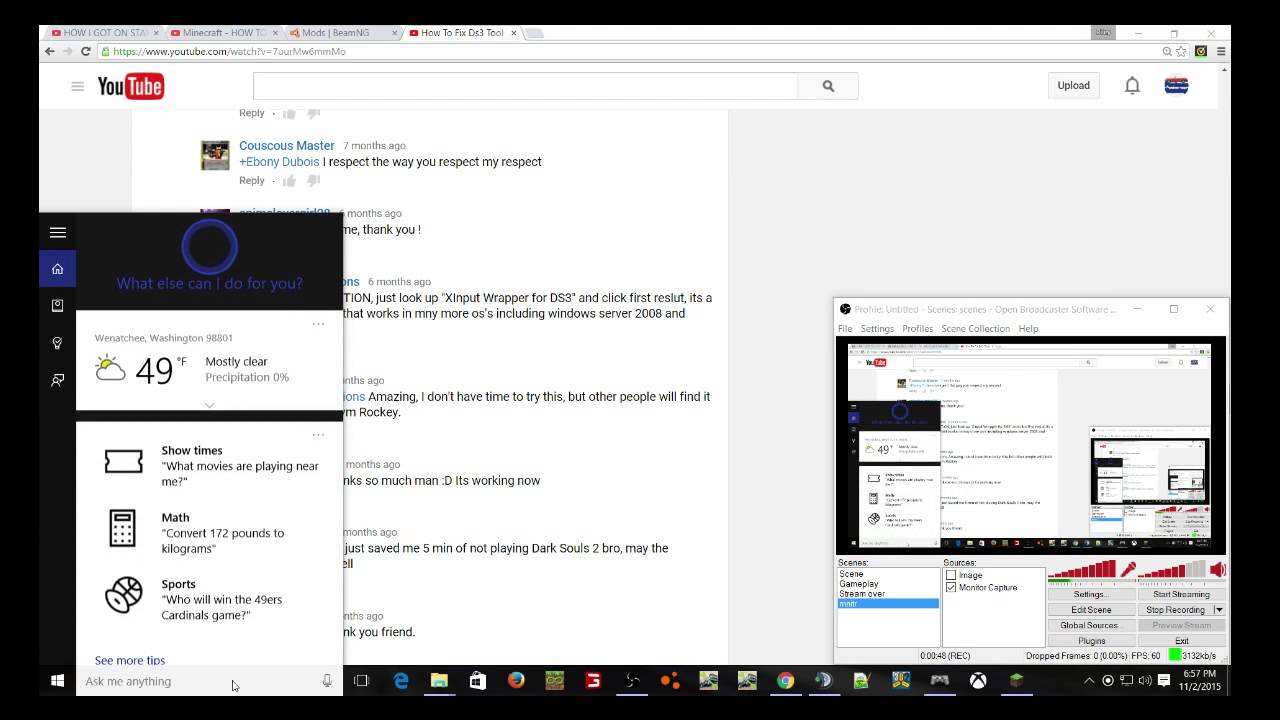Open the OBS Settings menu
Screen dimensions: 1280x720
[877, 328]
